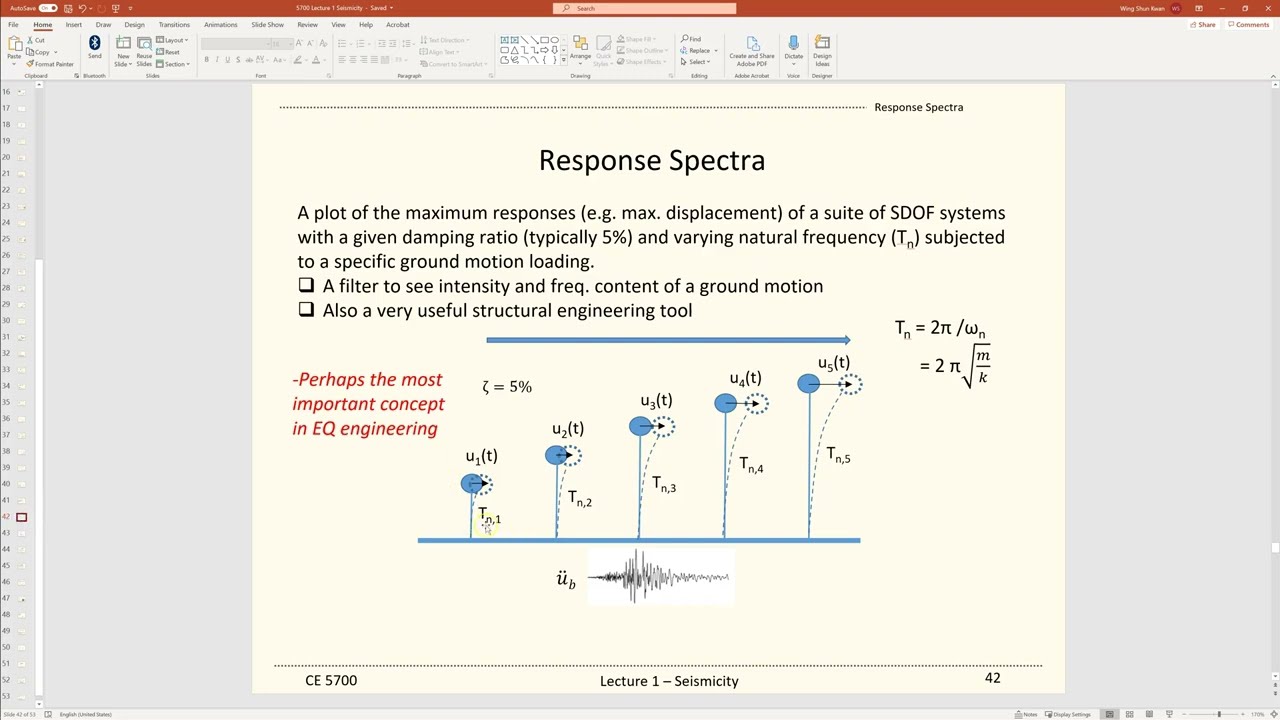Open the File menu
This screenshot has width=1280, height=720.
pos(13,24)
